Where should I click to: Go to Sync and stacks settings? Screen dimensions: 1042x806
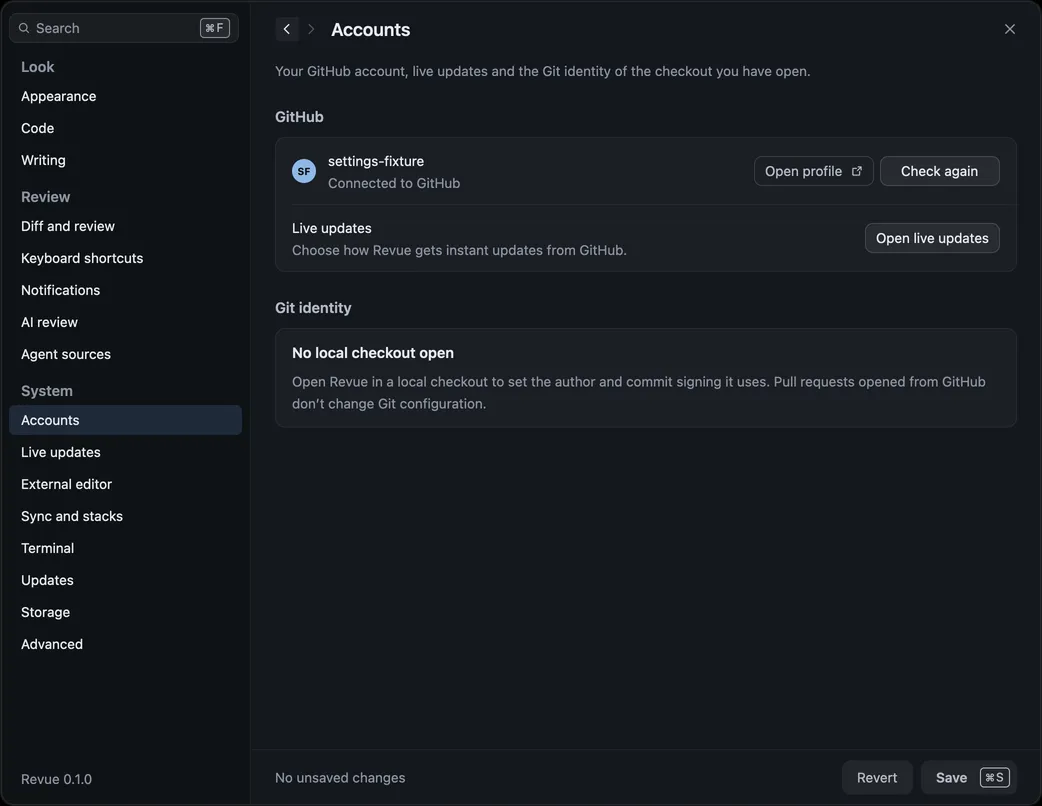click(126, 516)
